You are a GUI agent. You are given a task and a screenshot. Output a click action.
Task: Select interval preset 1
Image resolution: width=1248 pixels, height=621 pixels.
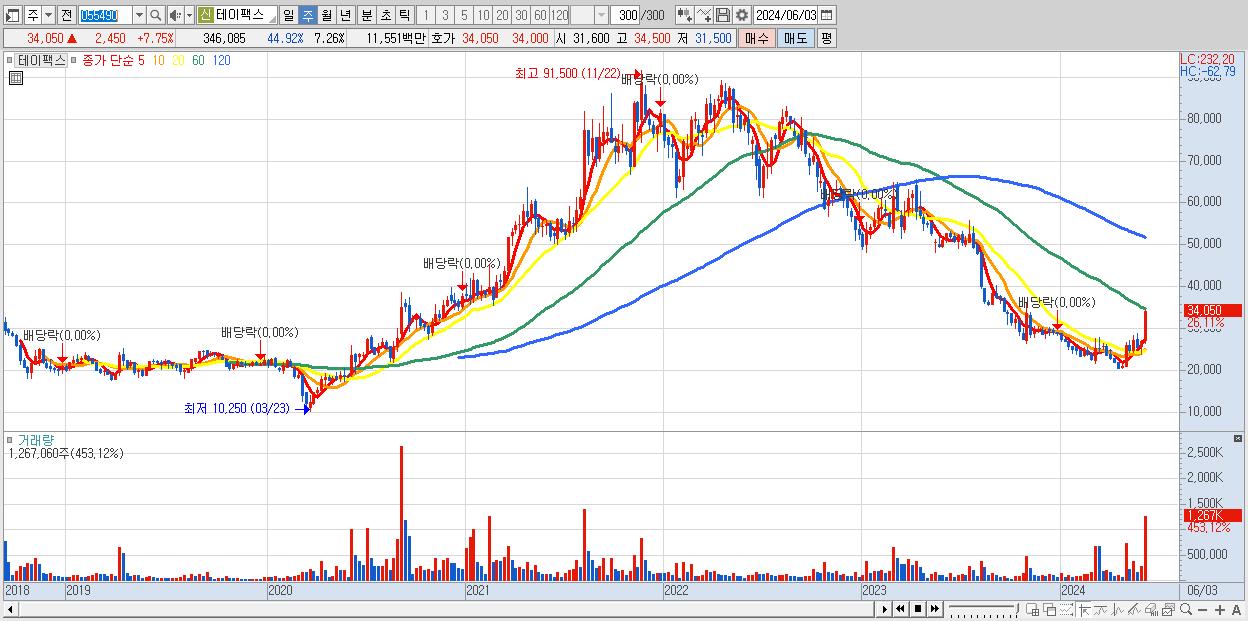pos(426,15)
